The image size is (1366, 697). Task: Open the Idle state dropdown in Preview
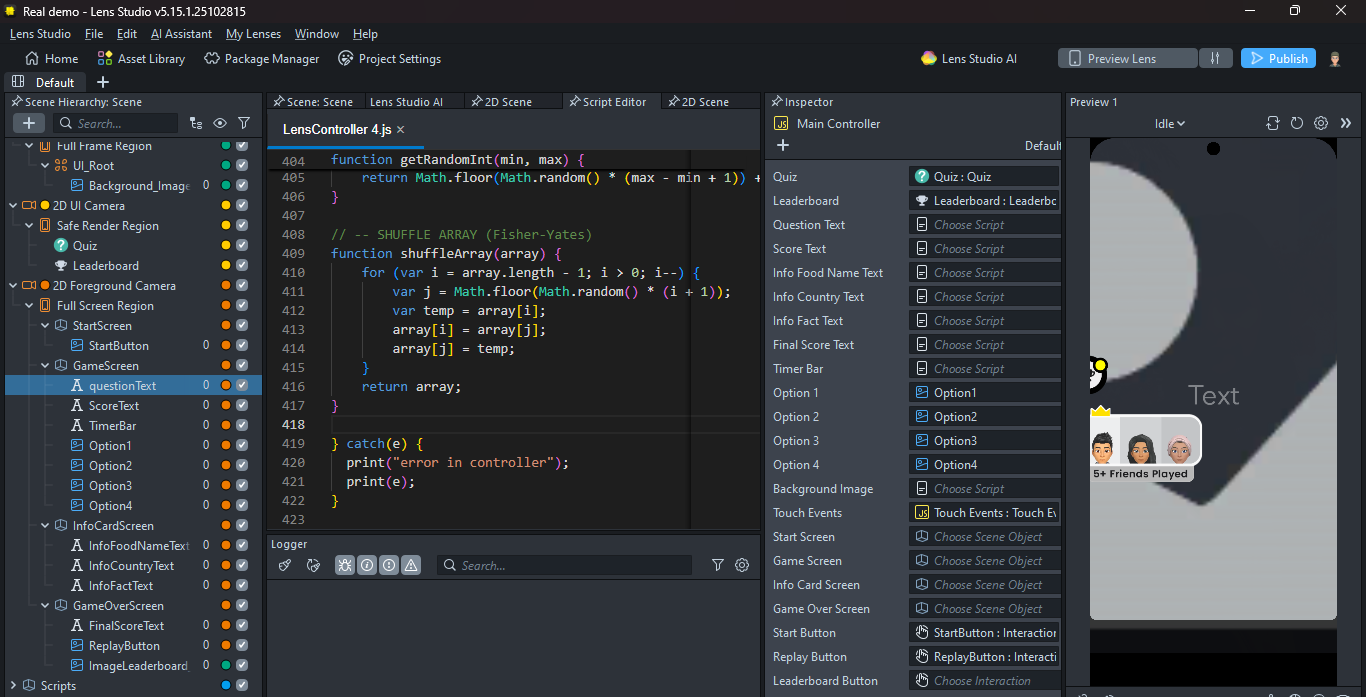[1169, 123]
